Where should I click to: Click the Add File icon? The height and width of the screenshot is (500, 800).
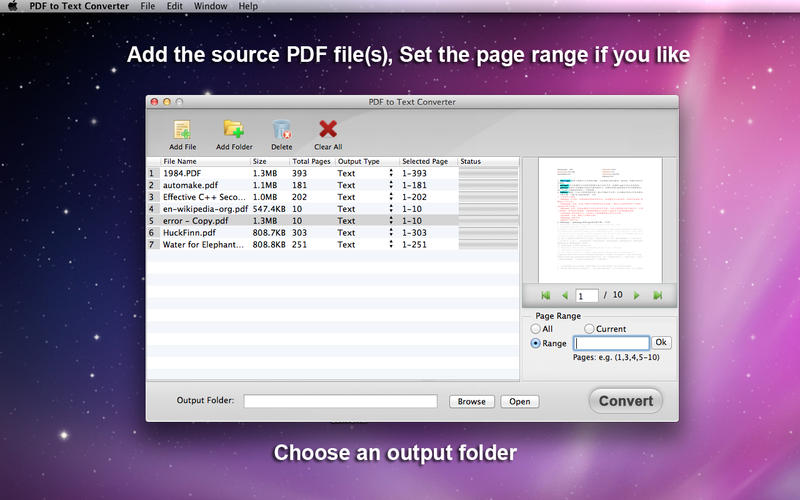click(182, 130)
